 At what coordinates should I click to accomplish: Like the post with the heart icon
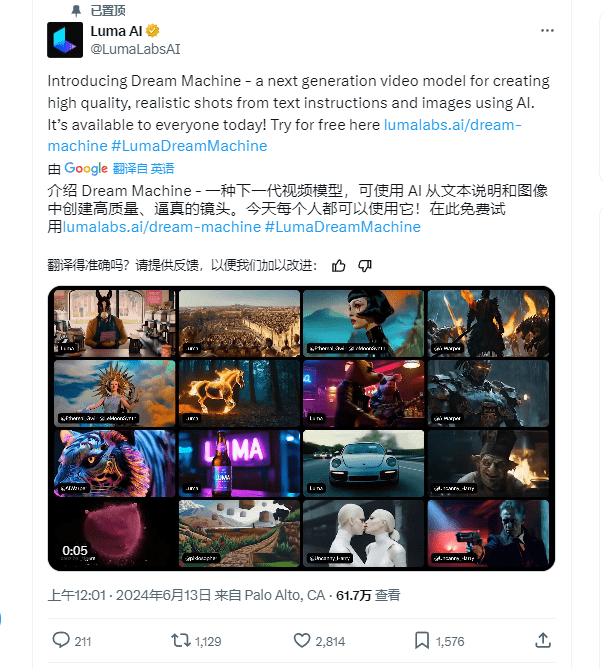(x=302, y=640)
